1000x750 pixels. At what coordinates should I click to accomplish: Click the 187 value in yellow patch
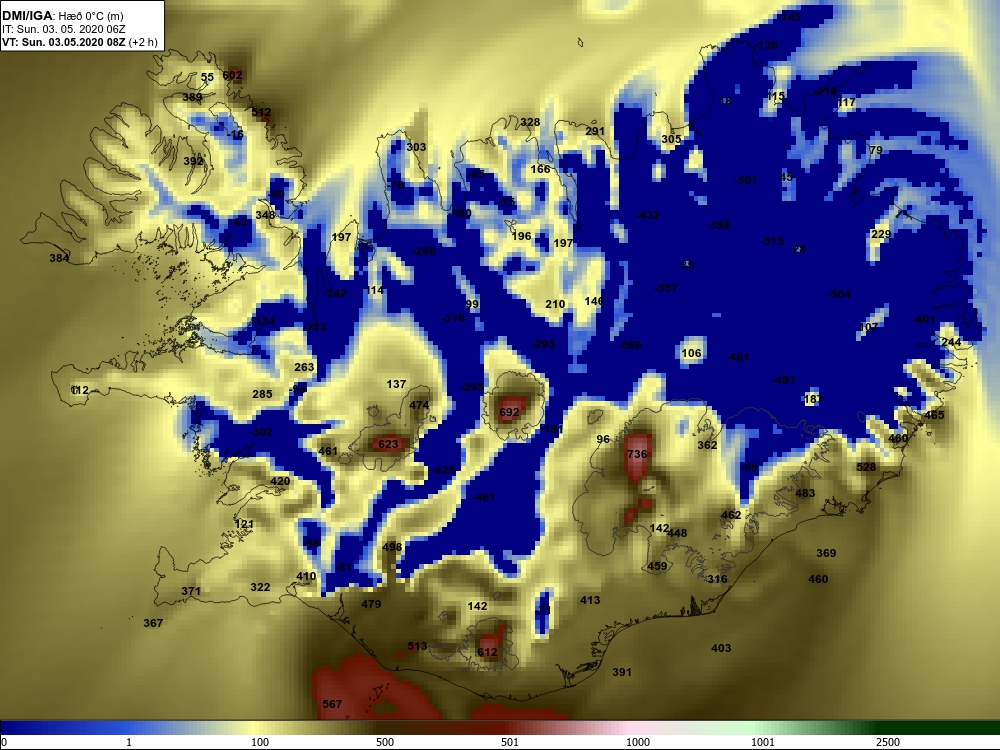coord(813,399)
